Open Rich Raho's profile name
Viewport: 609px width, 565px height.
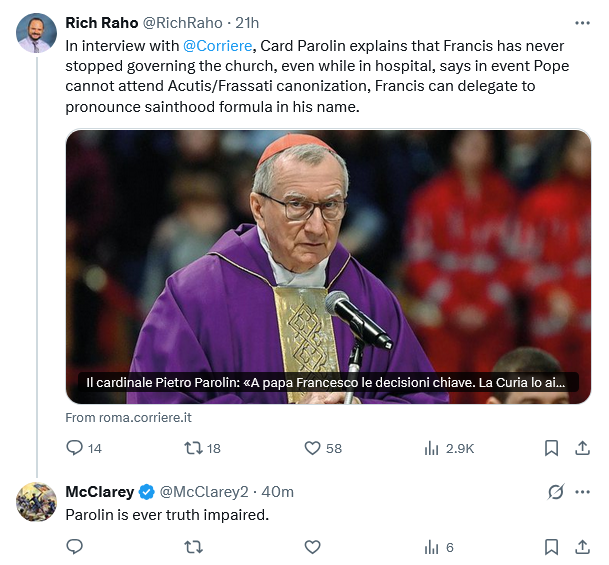(102, 23)
